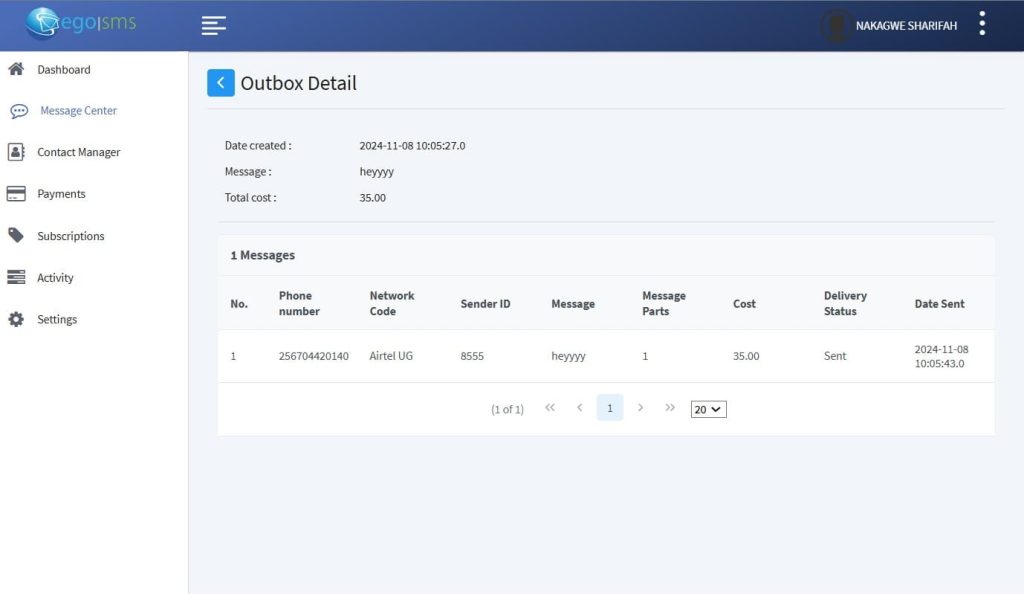Click the Message Center chat bubble icon
This screenshot has height=594, width=1024.
tap(19, 111)
